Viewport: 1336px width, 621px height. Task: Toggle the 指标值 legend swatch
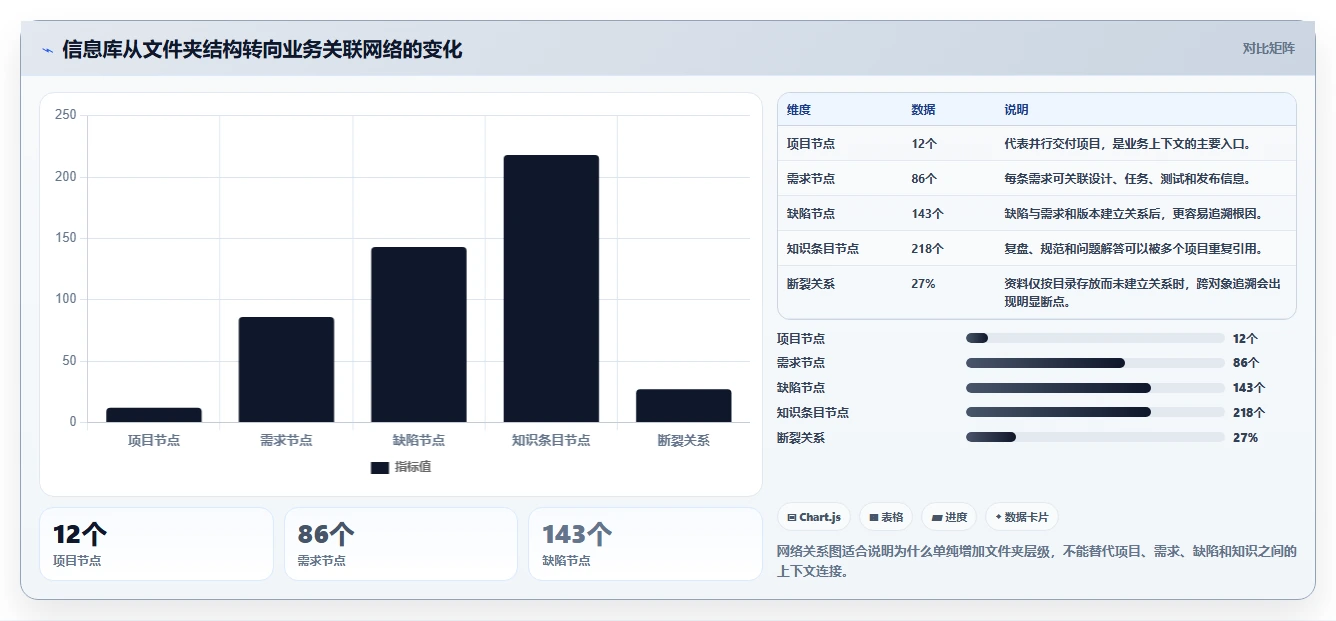point(379,467)
